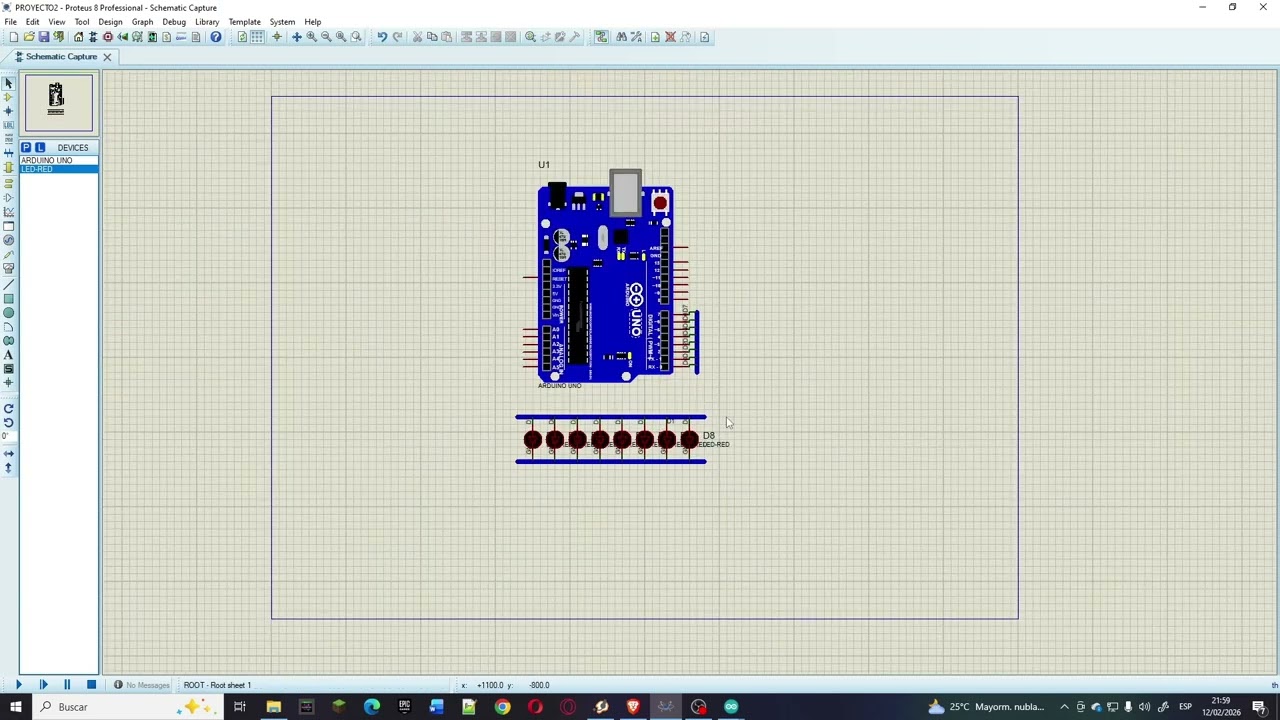Click the Search and Tag binoculars icon
The image size is (1280, 720).
(x=622, y=37)
